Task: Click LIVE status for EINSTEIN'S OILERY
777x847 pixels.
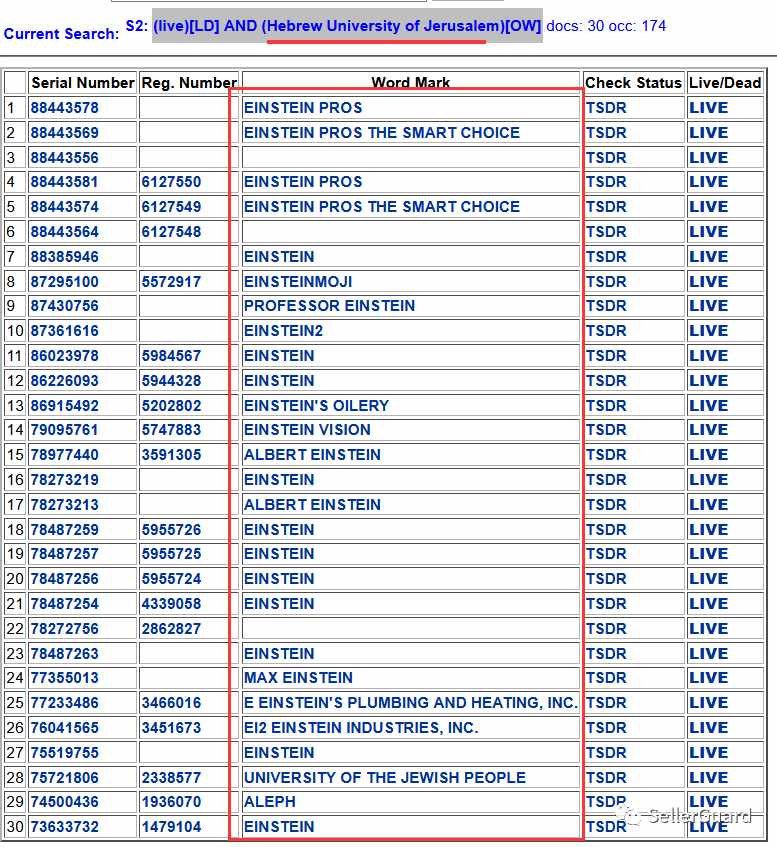Action: (x=708, y=406)
